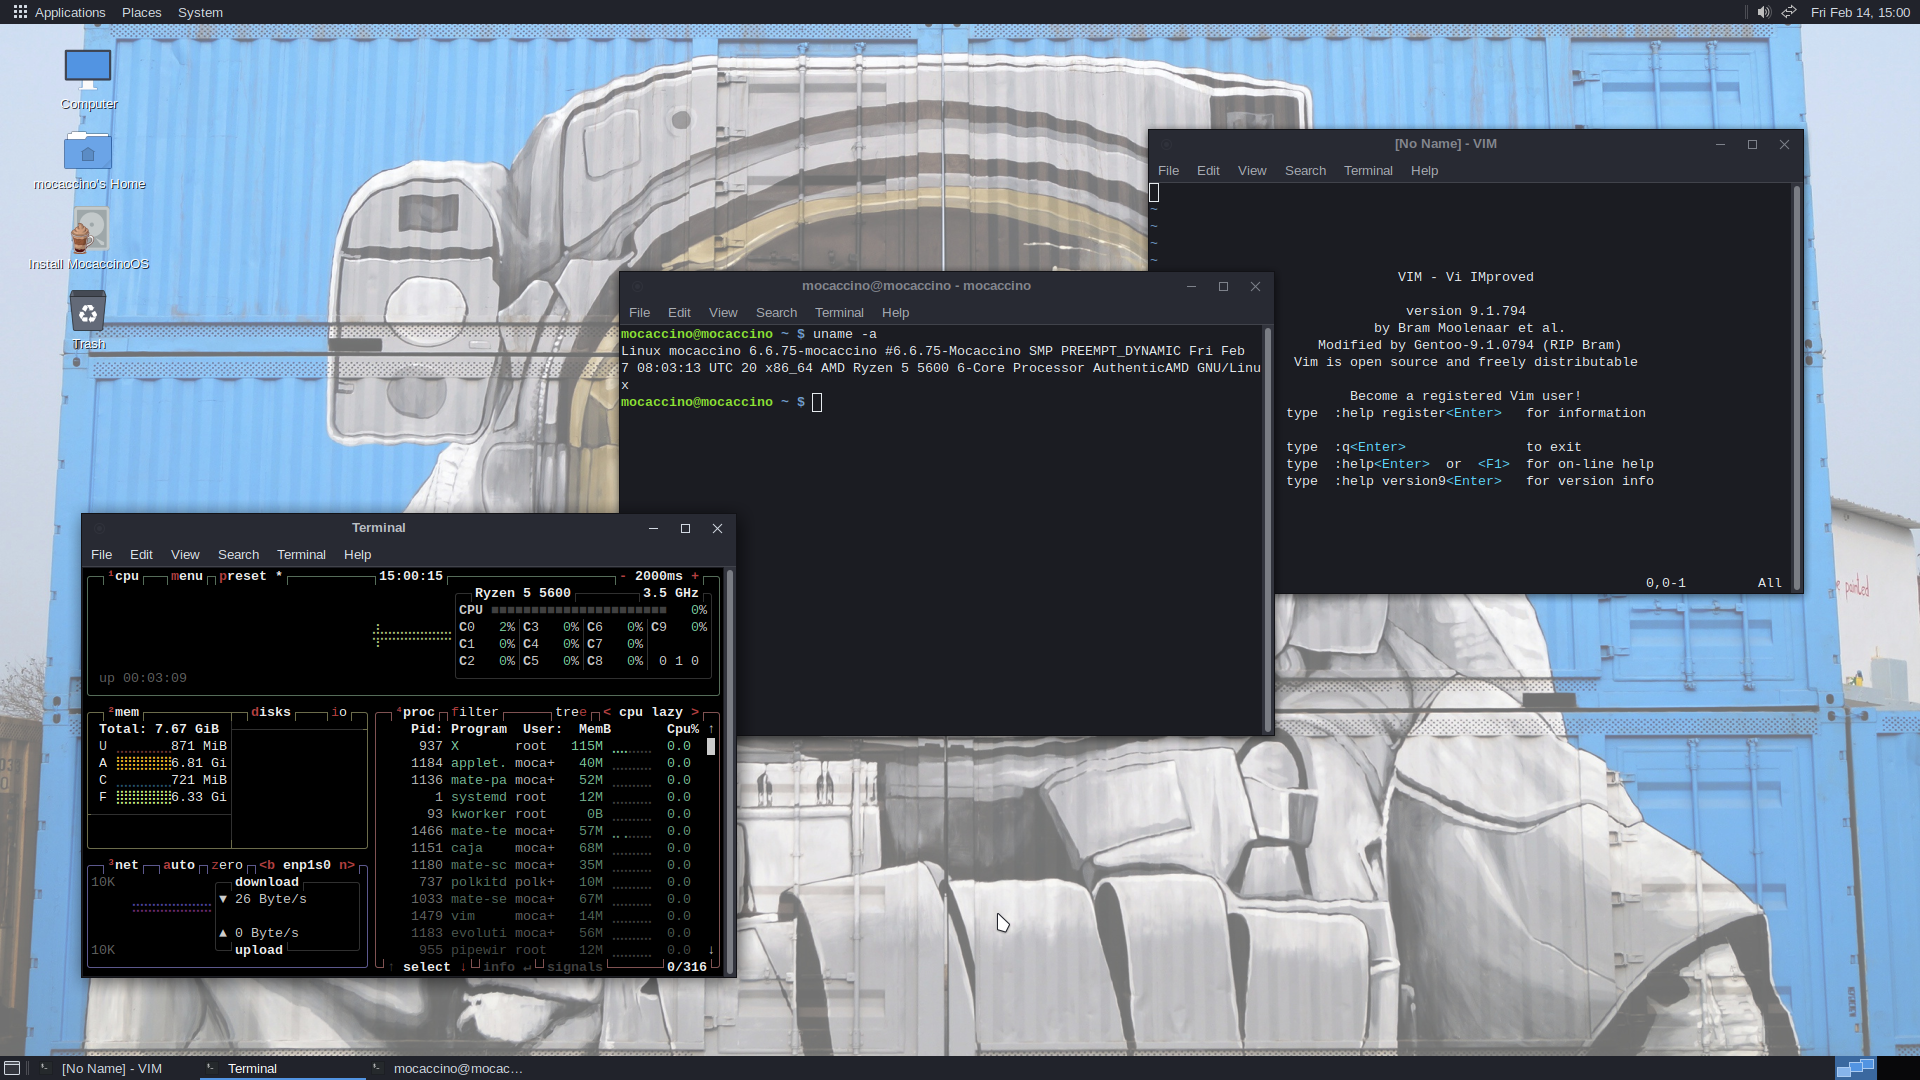1920x1080 pixels.
Task: Open View menu in the VIM window
Action: pyautogui.click(x=1252, y=171)
